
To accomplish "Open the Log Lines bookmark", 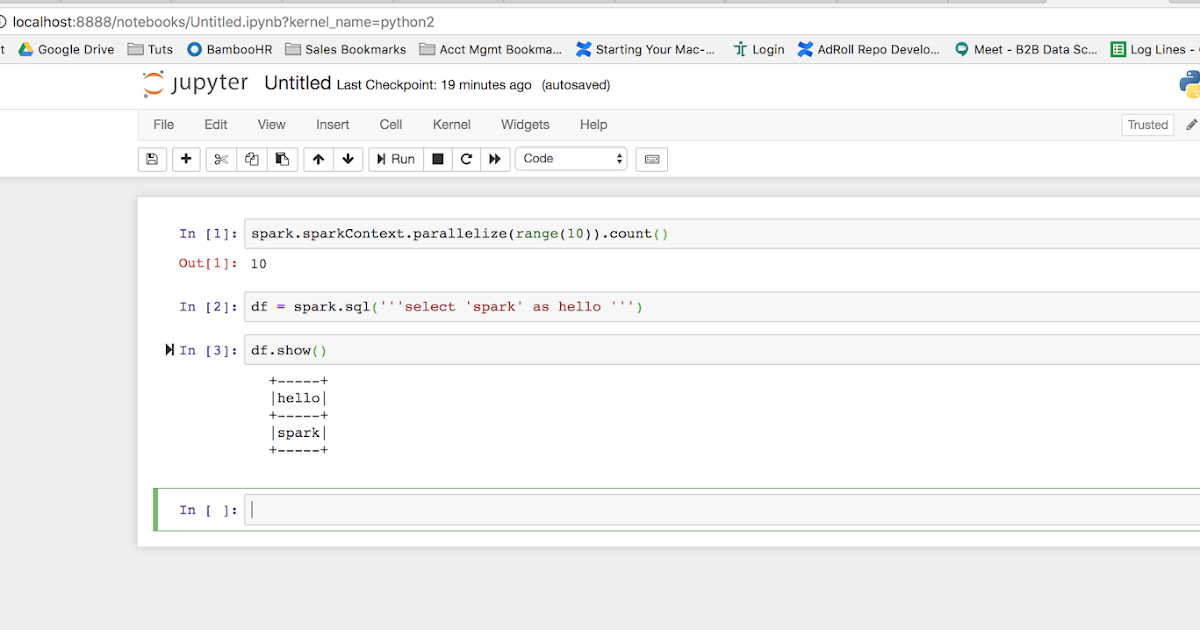I will (x=1155, y=49).
